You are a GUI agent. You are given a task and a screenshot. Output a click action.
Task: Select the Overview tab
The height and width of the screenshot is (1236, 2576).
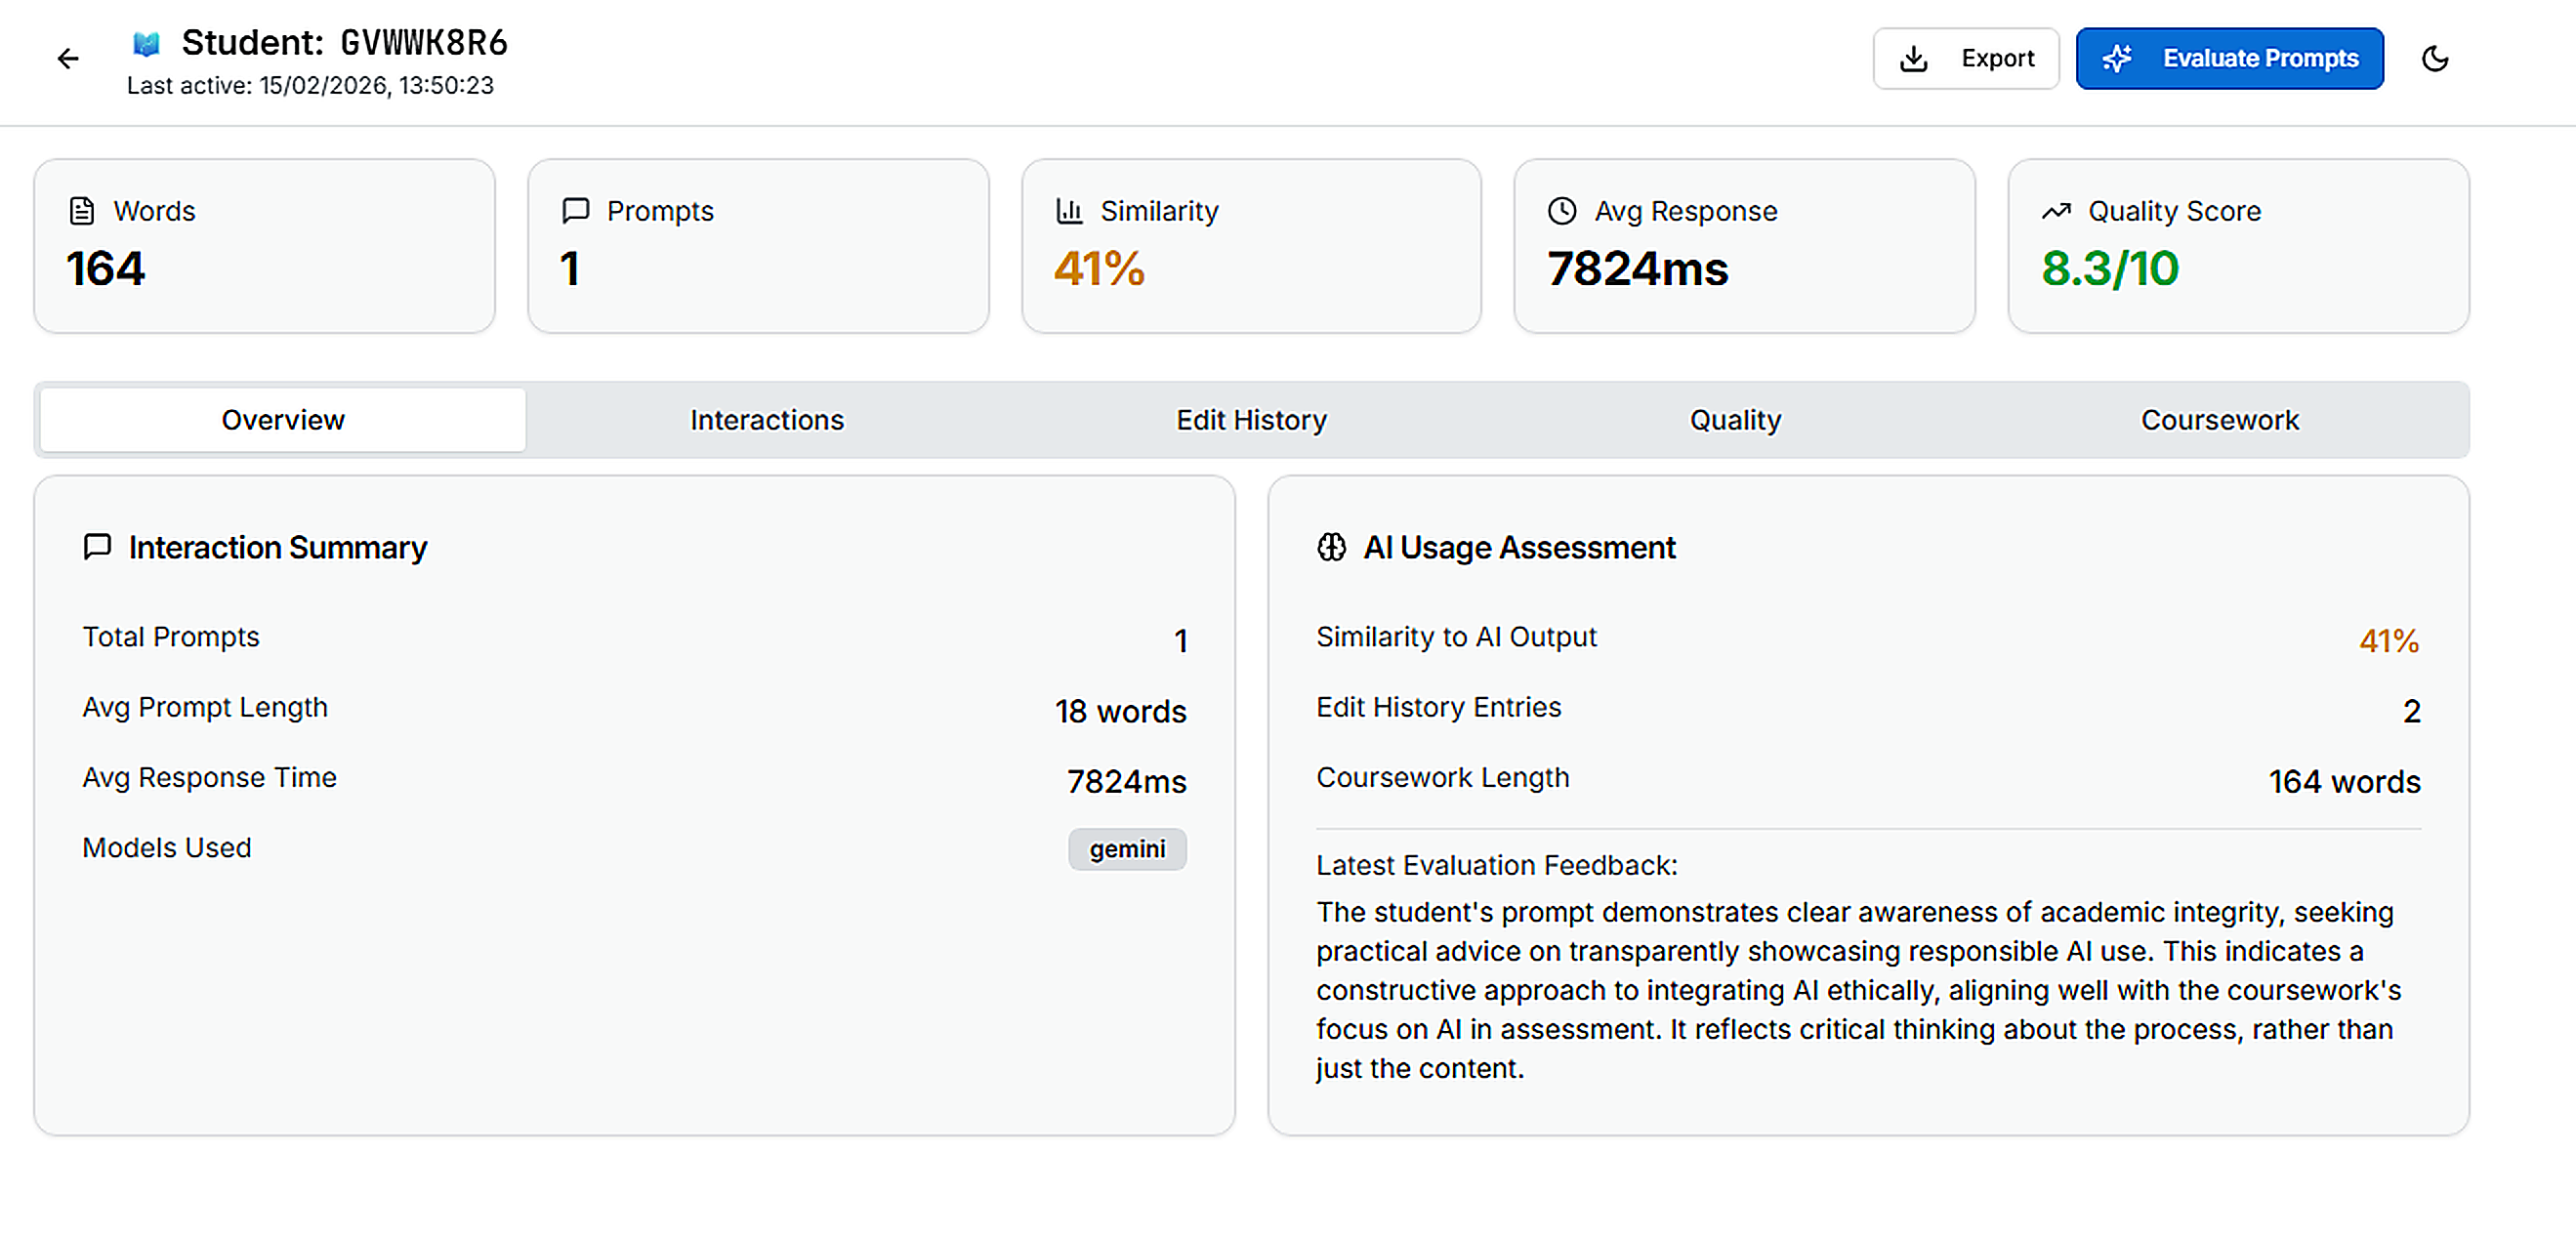tap(283, 420)
